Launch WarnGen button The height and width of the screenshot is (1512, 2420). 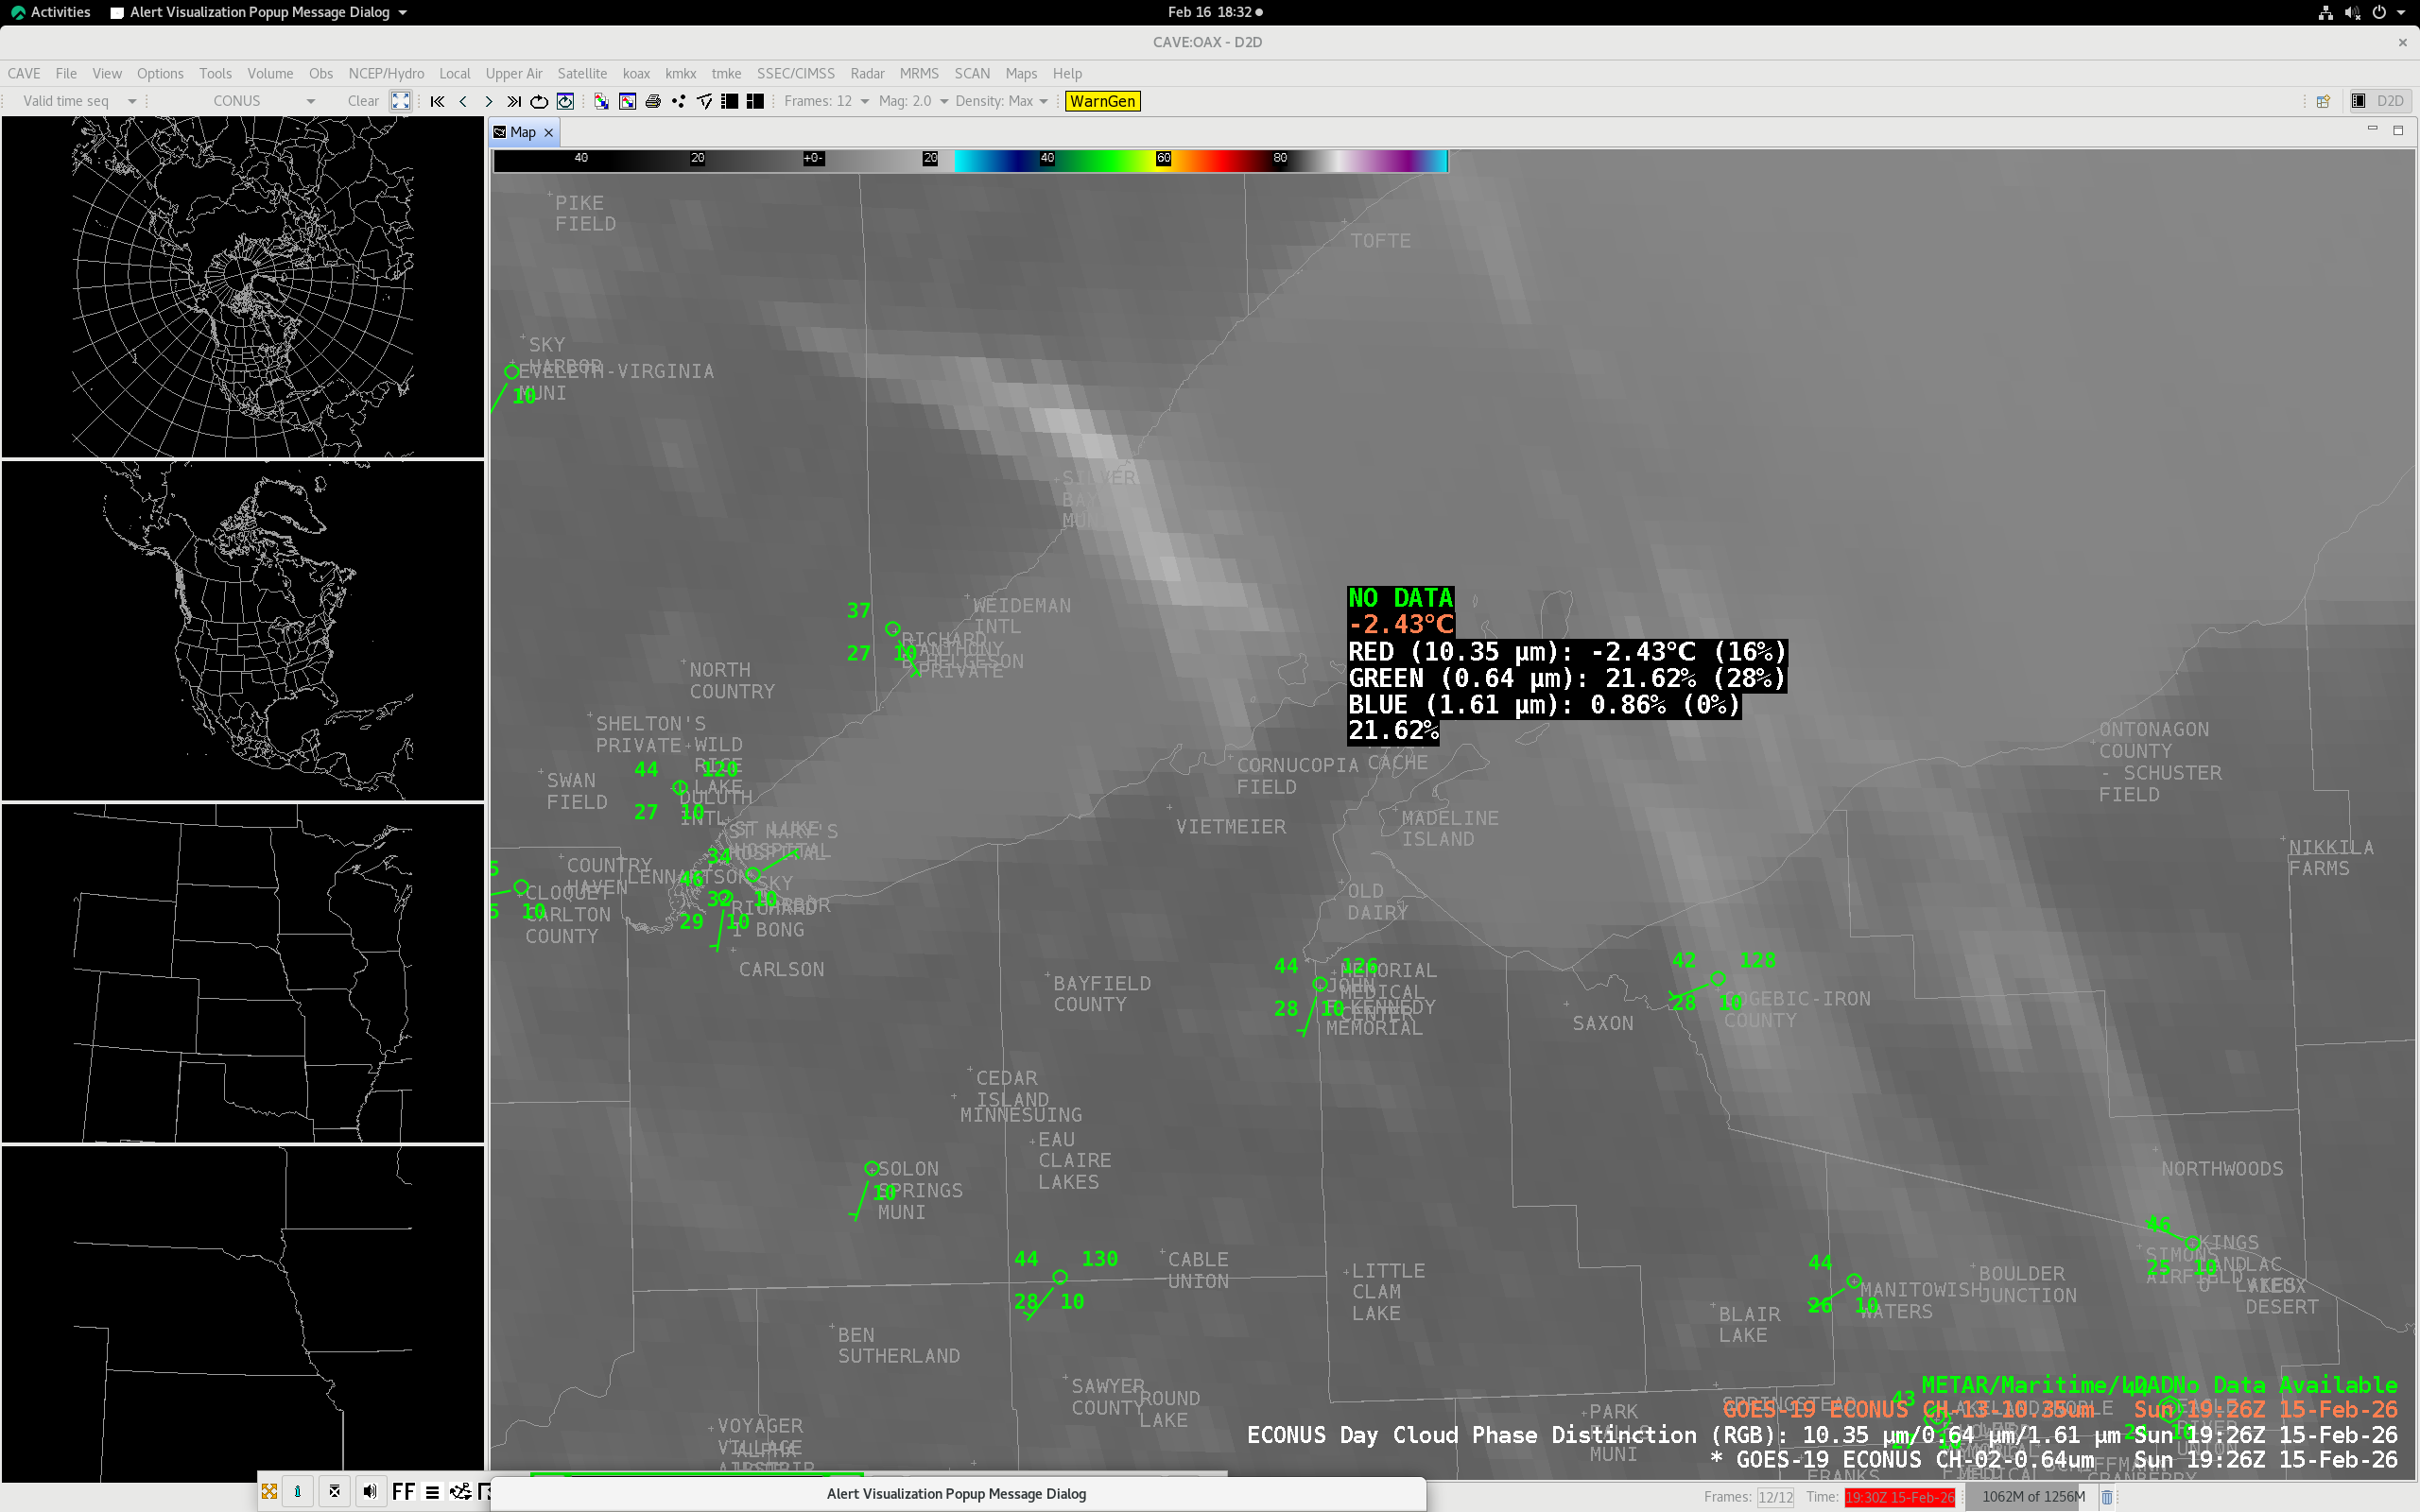(1101, 101)
